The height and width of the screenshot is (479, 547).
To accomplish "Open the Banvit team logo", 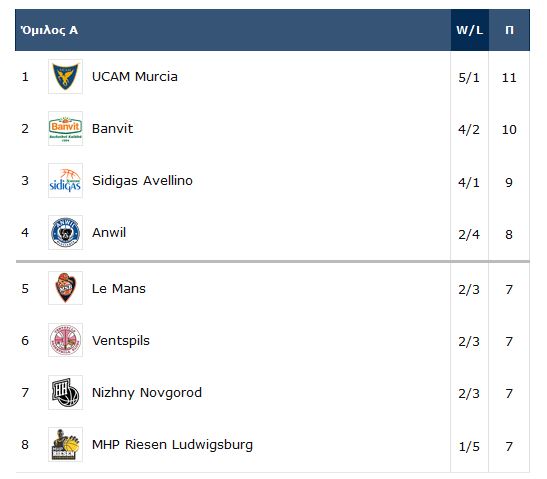I will click(x=65, y=128).
